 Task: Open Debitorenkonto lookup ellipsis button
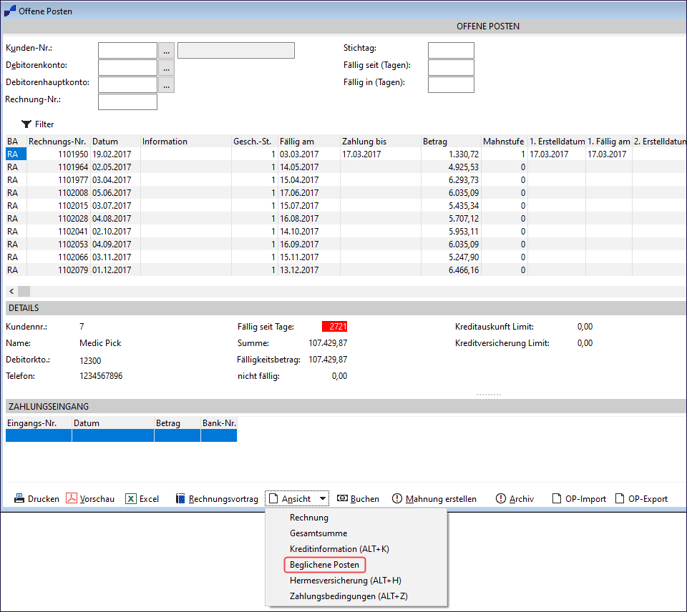(x=166, y=67)
